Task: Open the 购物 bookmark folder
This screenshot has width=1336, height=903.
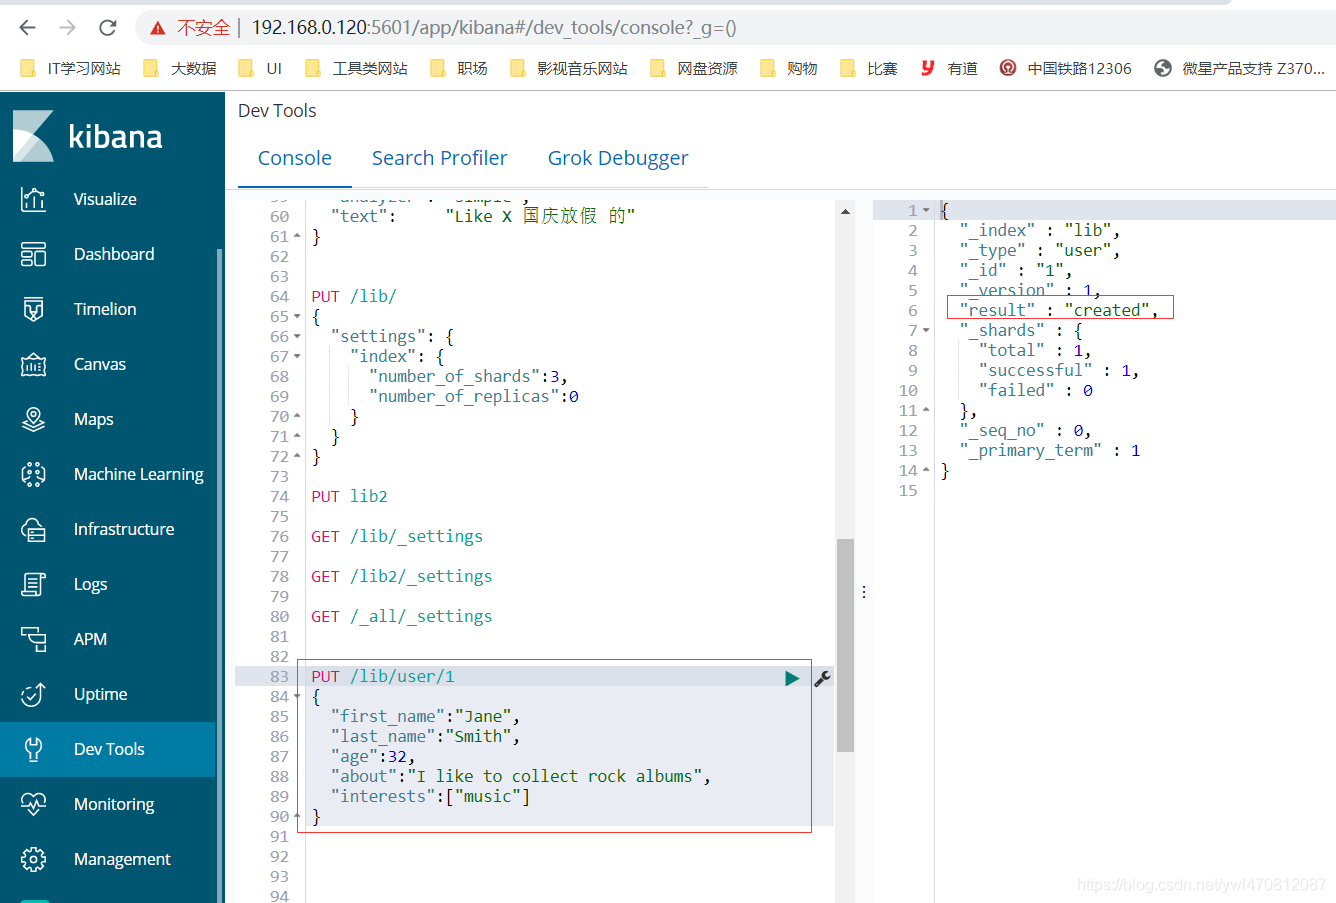Action: [x=789, y=68]
